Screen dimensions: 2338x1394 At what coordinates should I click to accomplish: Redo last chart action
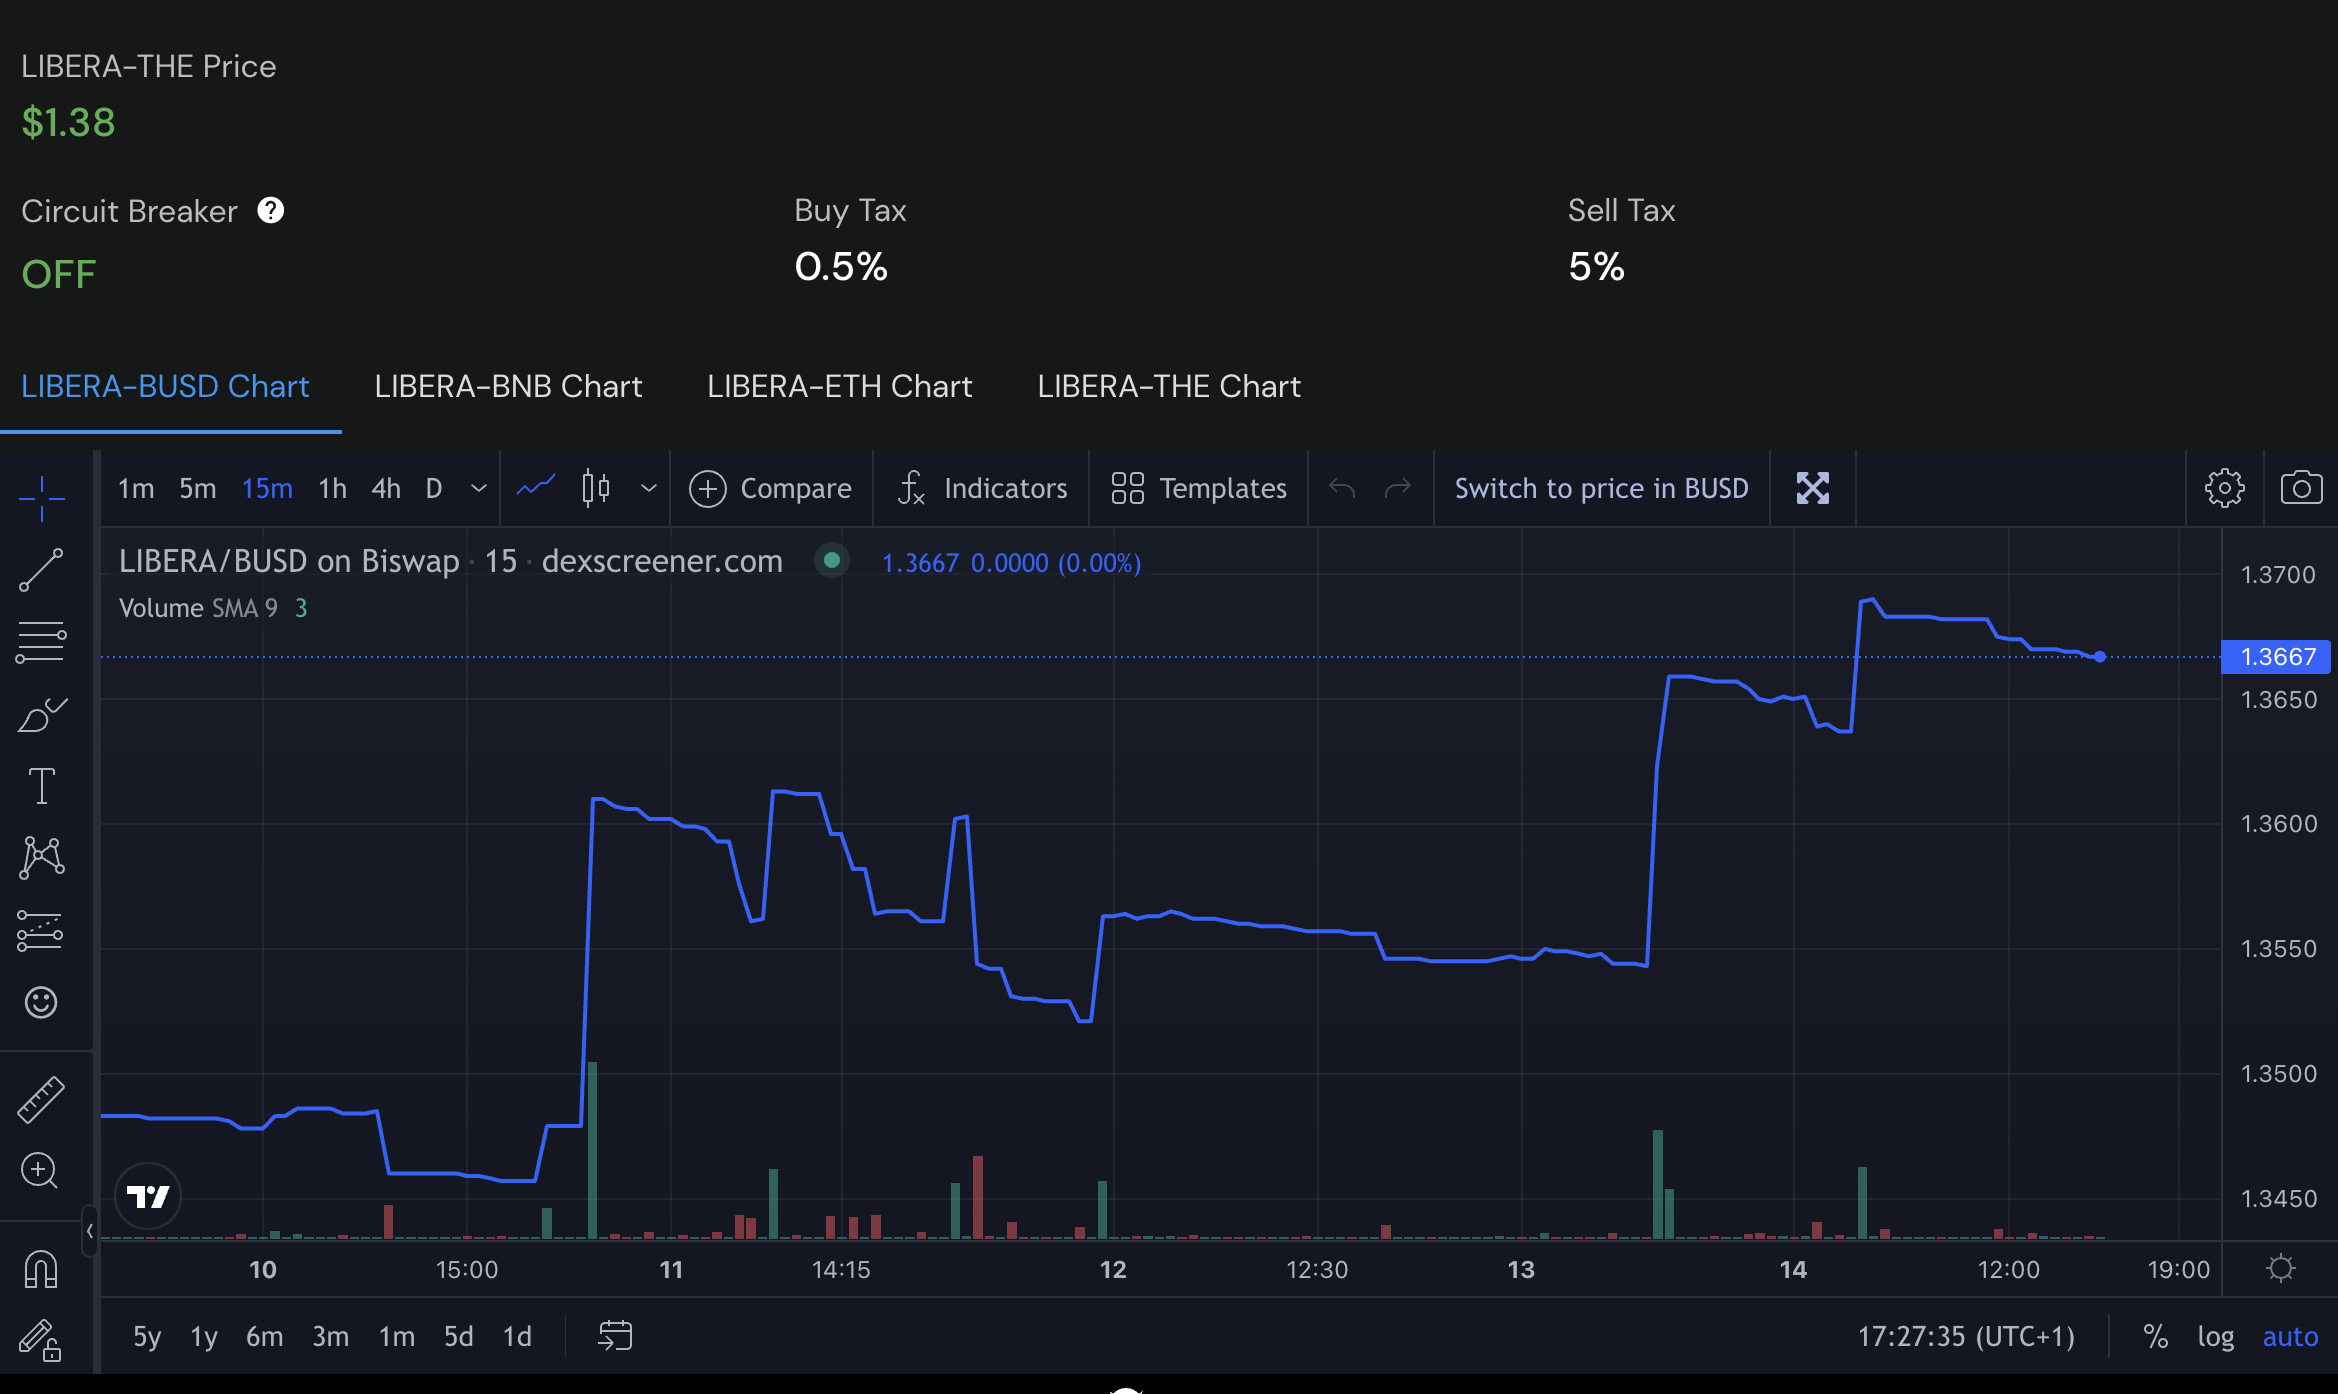[1398, 488]
